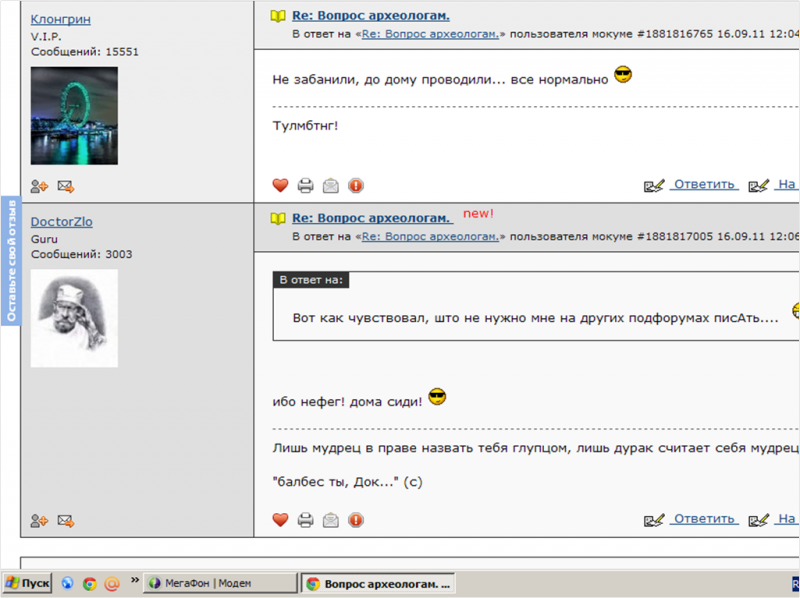This screenshot has width=800, height=598.
Task: Click the printer icon under DoctorZlo's post
Action: 305,520
